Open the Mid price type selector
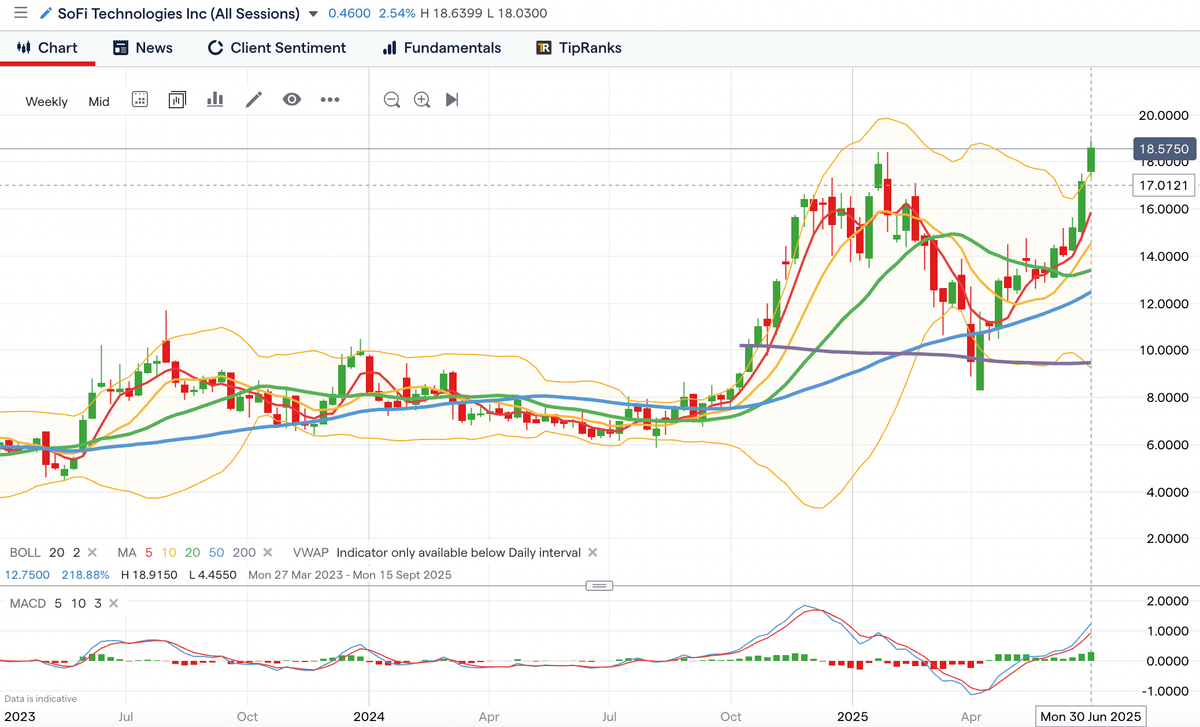 pos(99,101)
